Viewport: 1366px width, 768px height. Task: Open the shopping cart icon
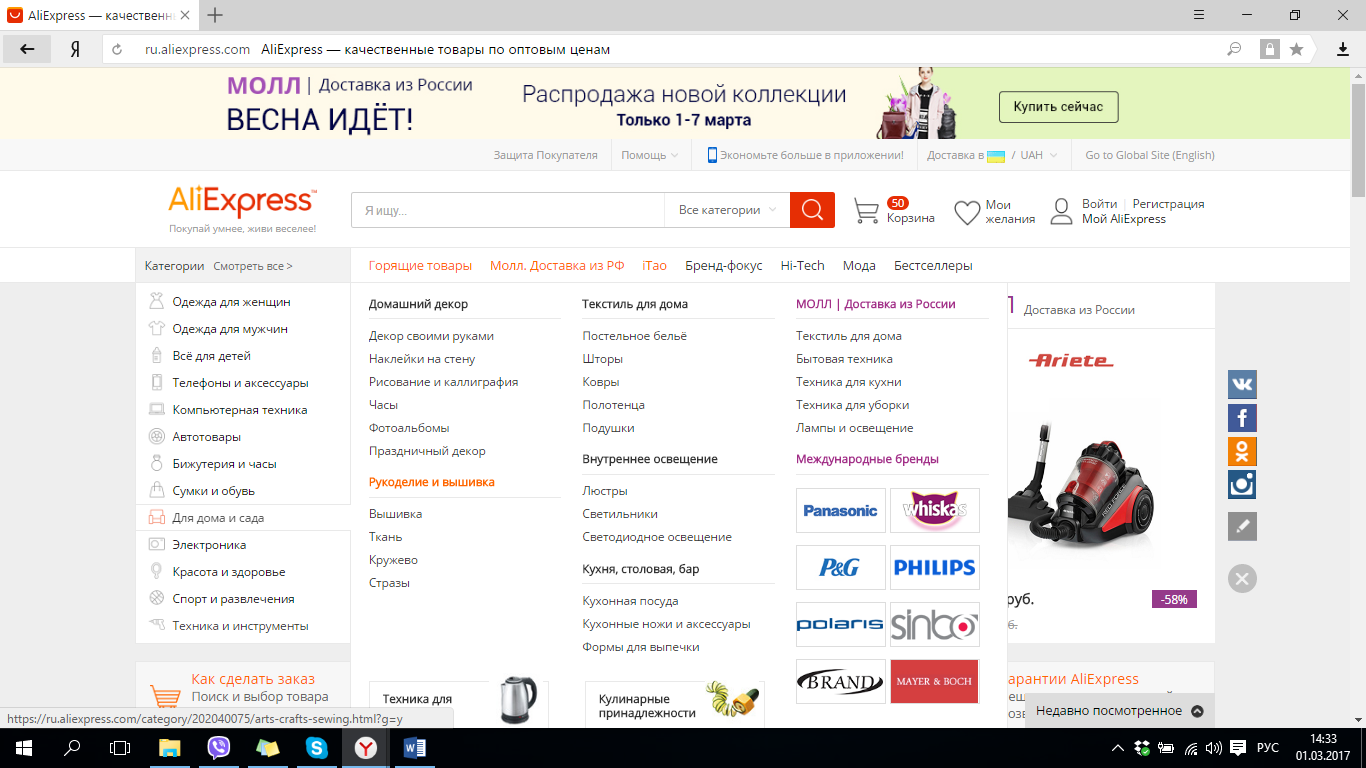click(x=866, y=211)
